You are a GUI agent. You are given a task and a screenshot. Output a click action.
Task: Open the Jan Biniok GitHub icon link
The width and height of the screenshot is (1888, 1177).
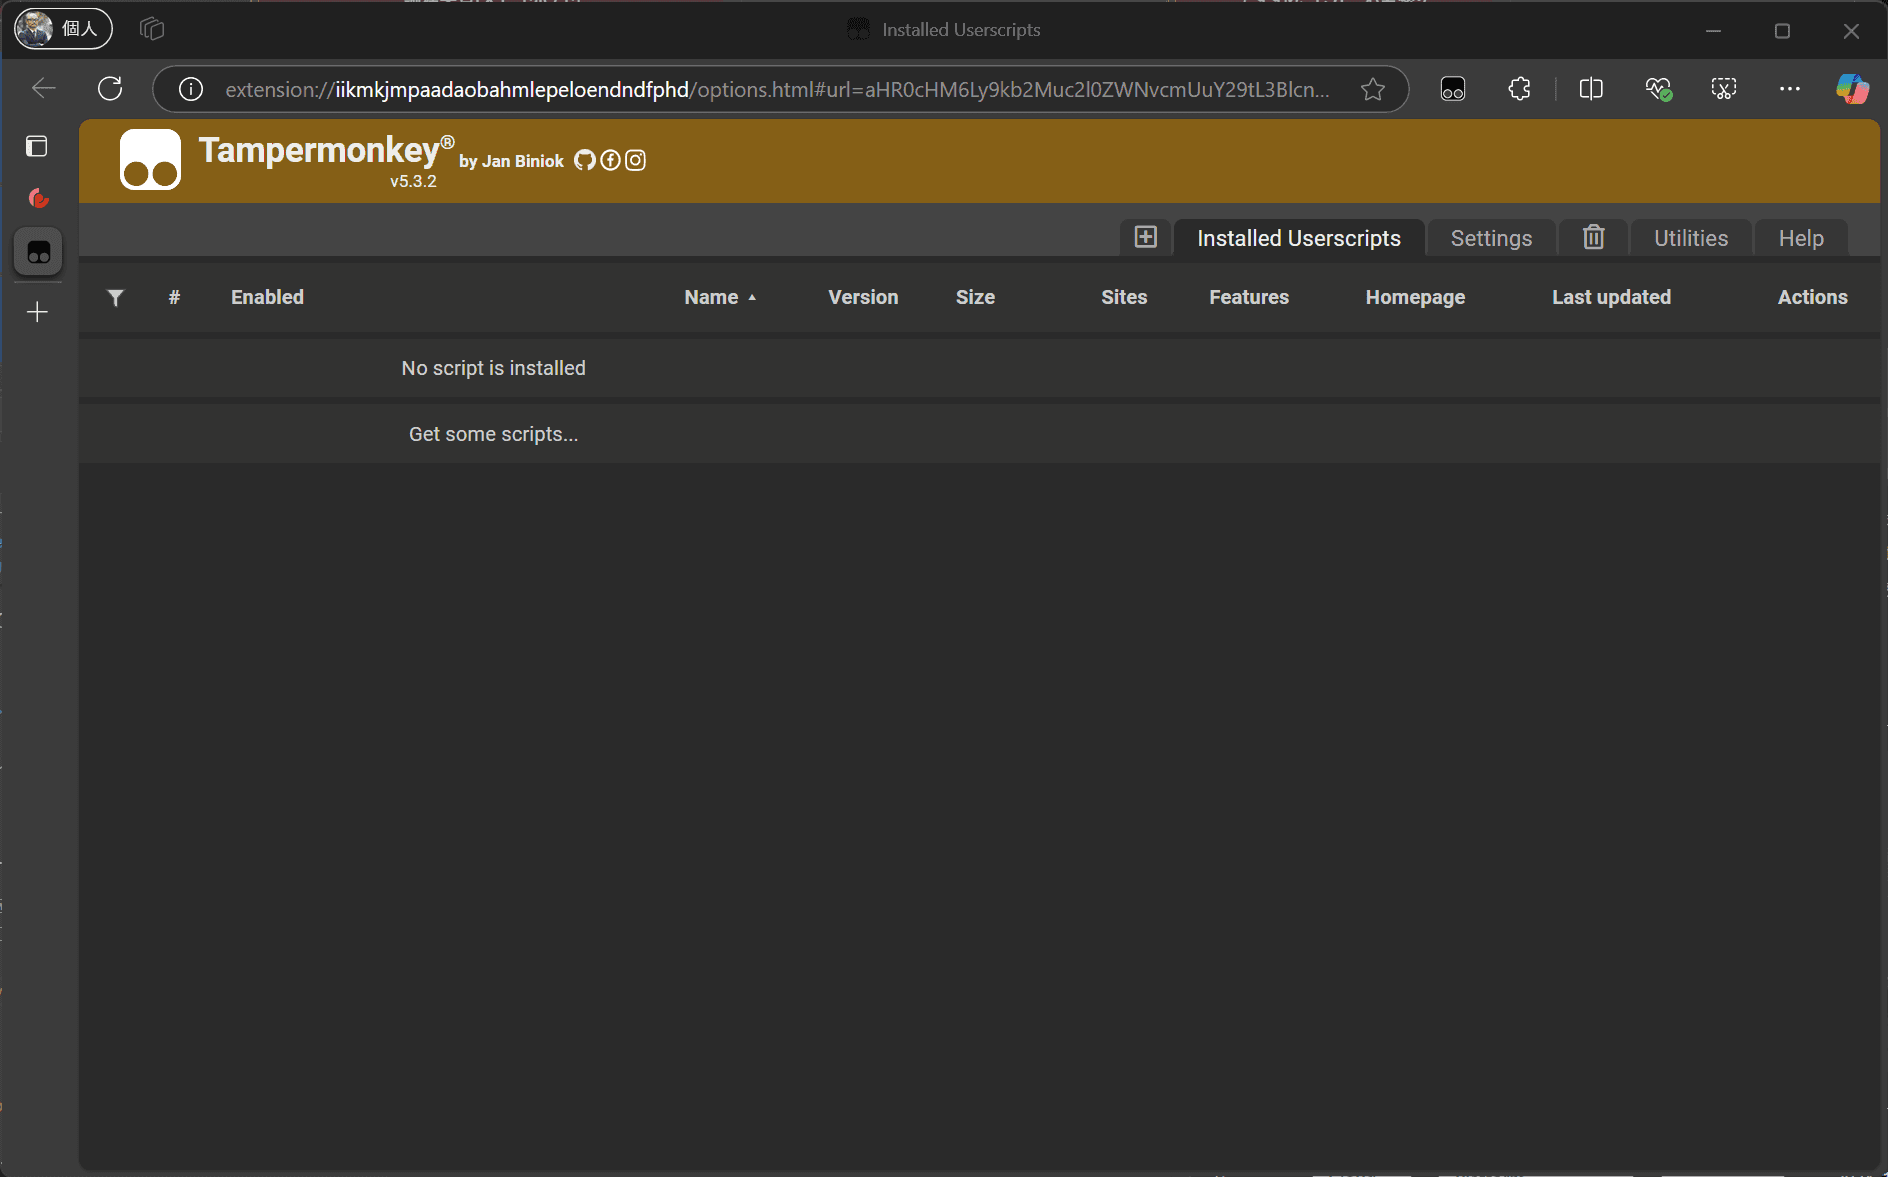coord(585,160)
